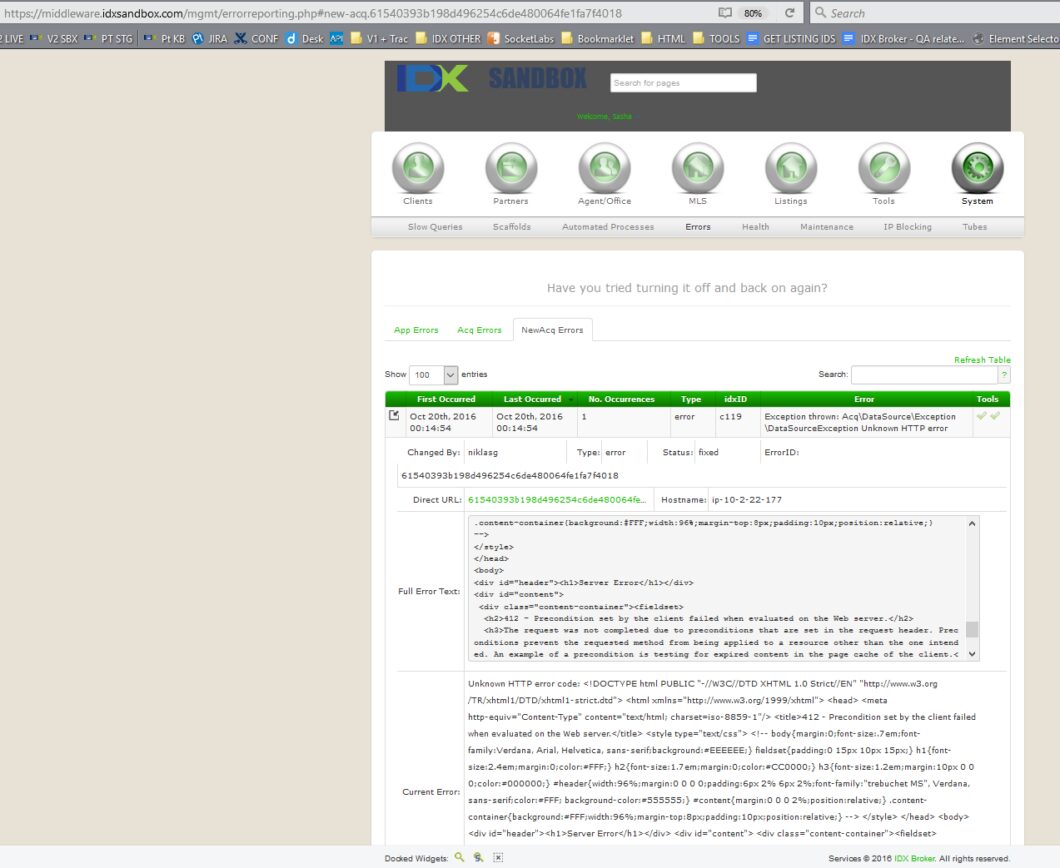The height and width of the screenshot is (868, 1060).
Task: Click the second checkmark in Tools column
Action: 995,416
